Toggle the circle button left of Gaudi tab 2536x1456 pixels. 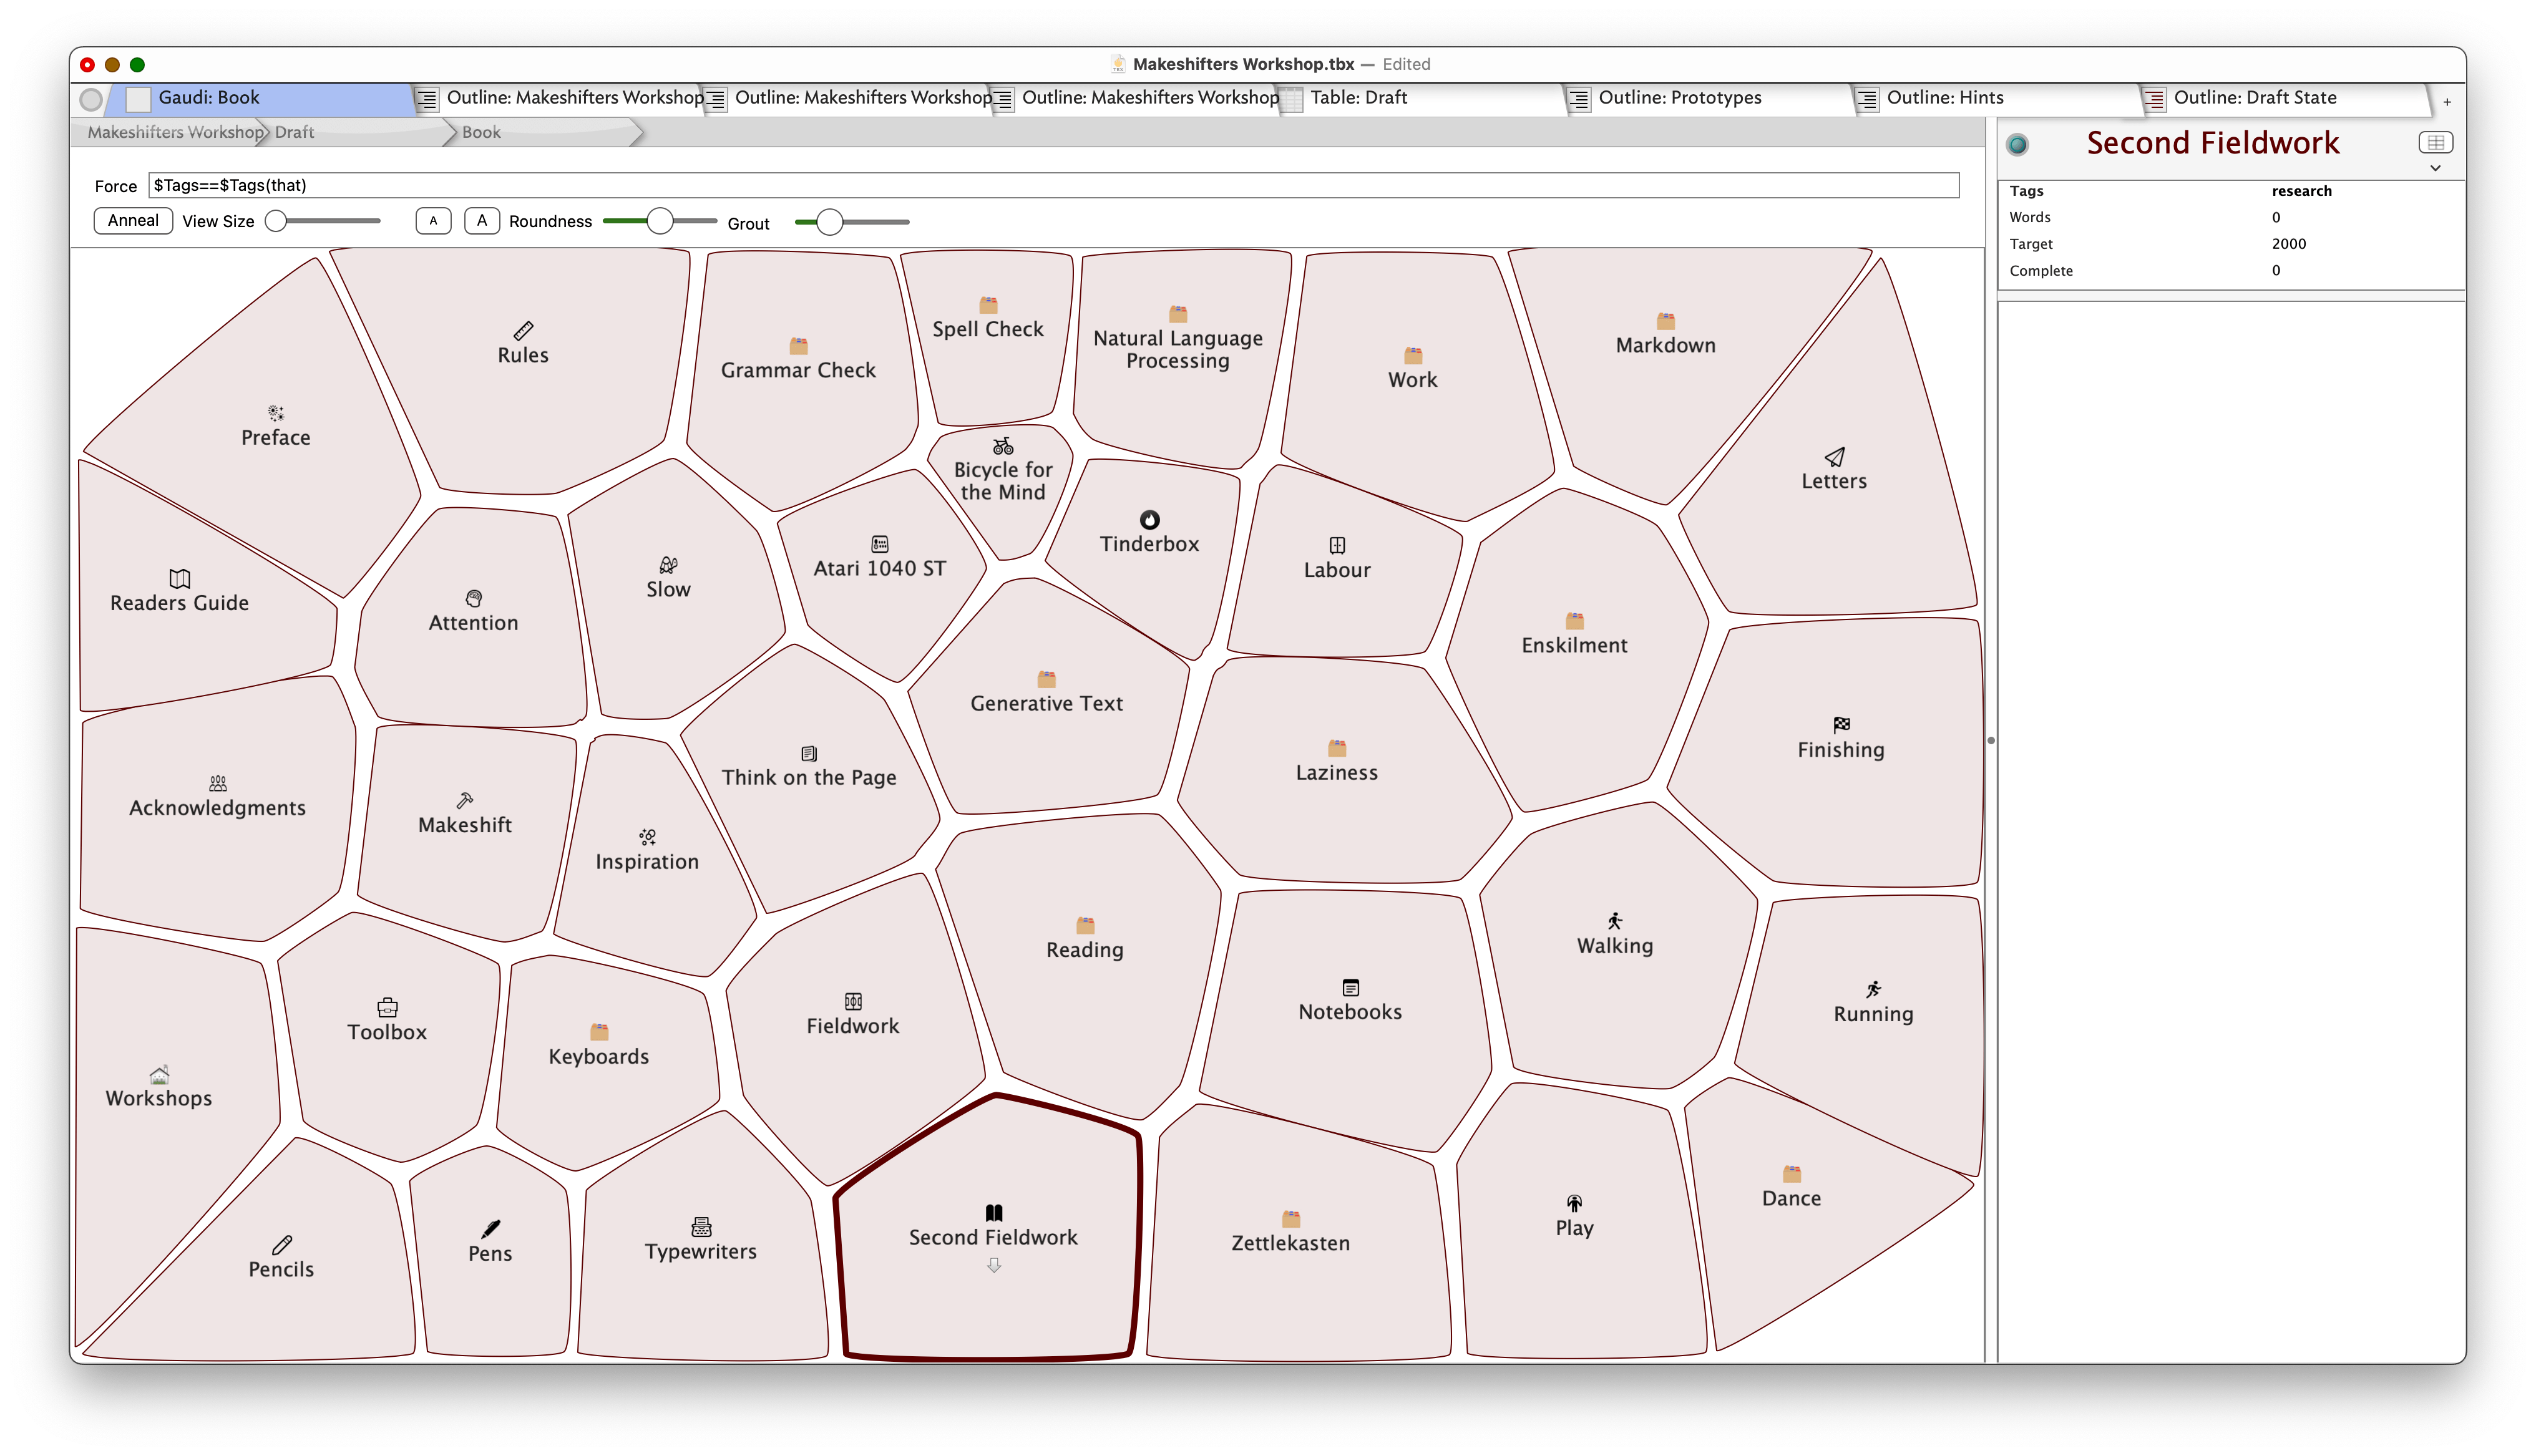click(x=91, y=99)
